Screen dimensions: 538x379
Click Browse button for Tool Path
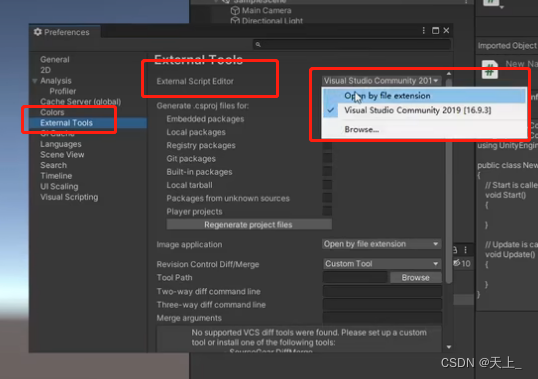(416, 277)
